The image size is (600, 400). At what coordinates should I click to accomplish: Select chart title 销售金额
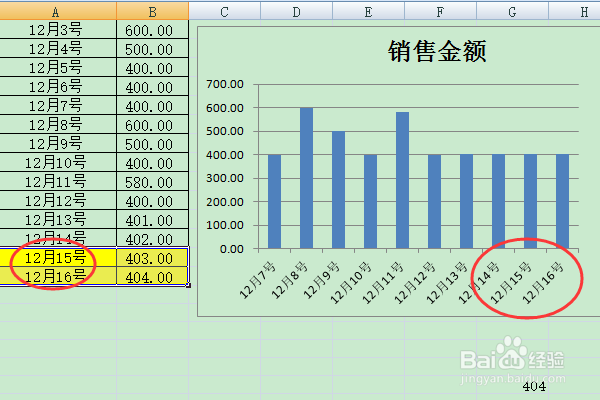tap(437, 51)
